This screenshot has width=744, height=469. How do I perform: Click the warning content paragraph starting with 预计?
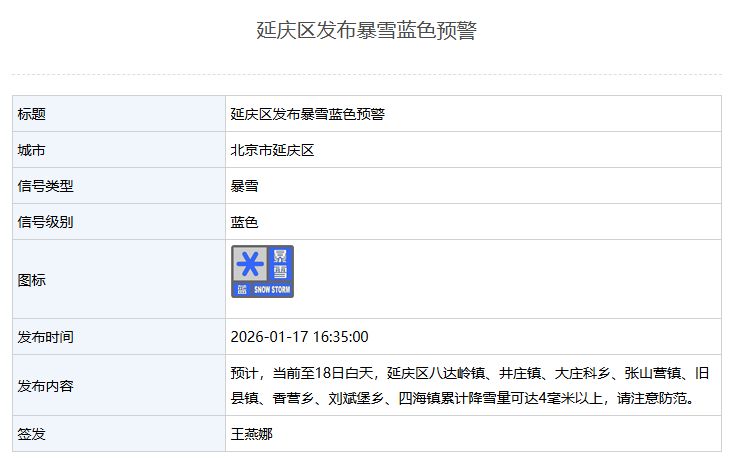click(470, 386)
